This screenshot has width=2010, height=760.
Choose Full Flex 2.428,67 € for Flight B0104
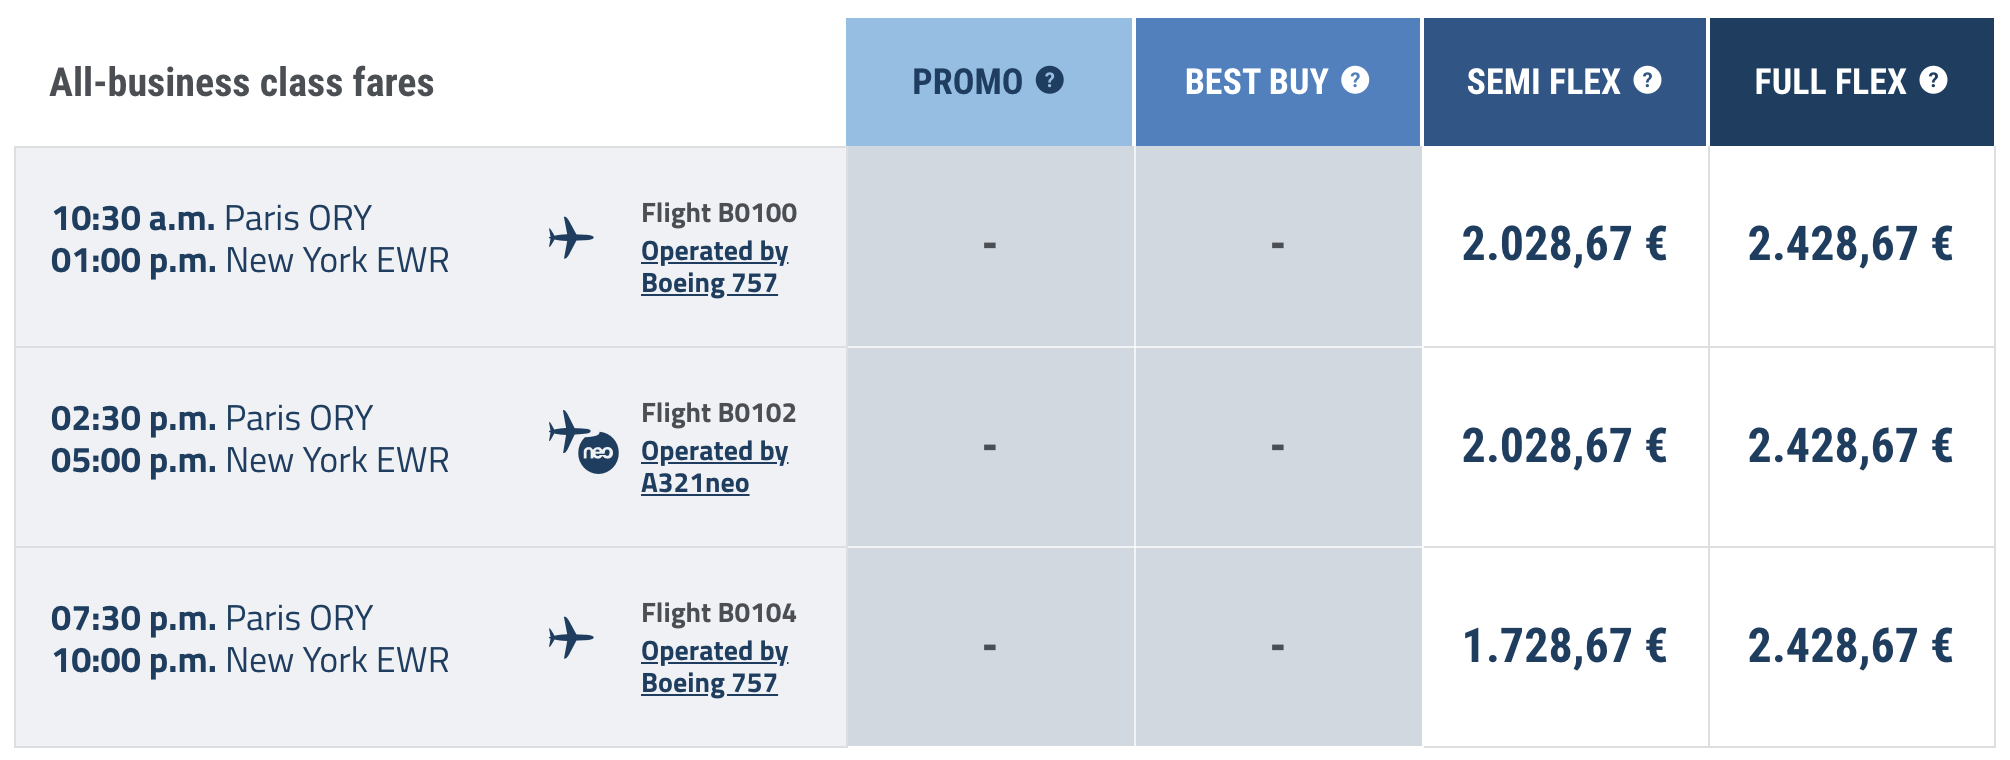pyautogui.click(x=1850, y=646)
